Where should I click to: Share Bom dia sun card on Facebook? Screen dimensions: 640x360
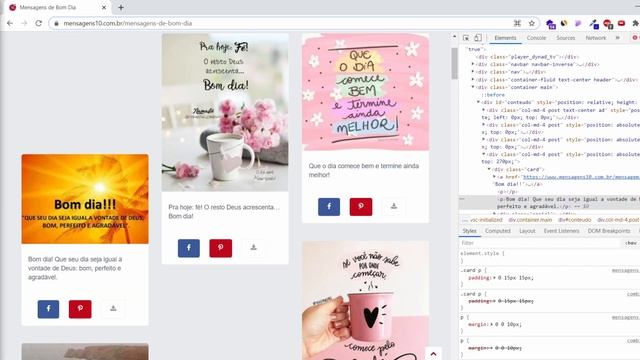[48, 309]
